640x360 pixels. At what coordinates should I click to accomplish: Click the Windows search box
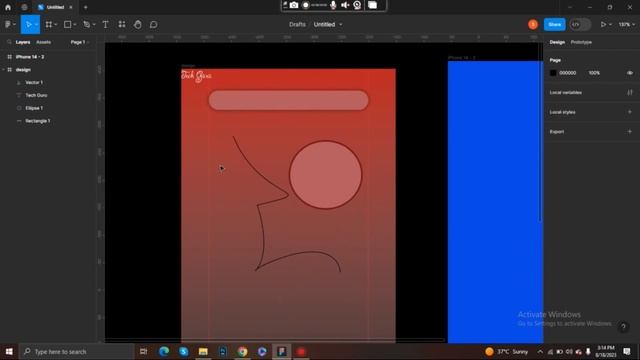77,351
